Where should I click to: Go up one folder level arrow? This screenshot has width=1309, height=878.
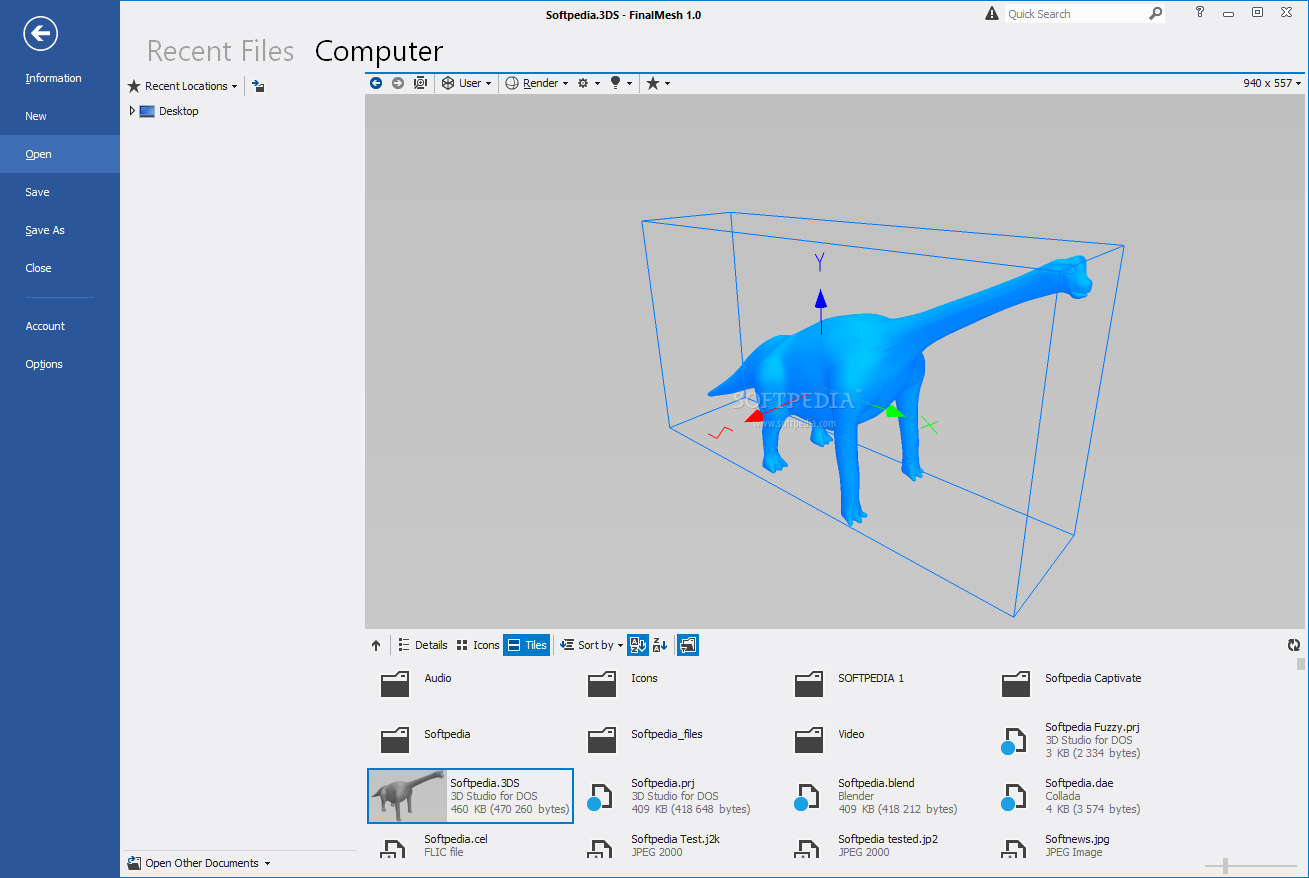coord(376,645)
